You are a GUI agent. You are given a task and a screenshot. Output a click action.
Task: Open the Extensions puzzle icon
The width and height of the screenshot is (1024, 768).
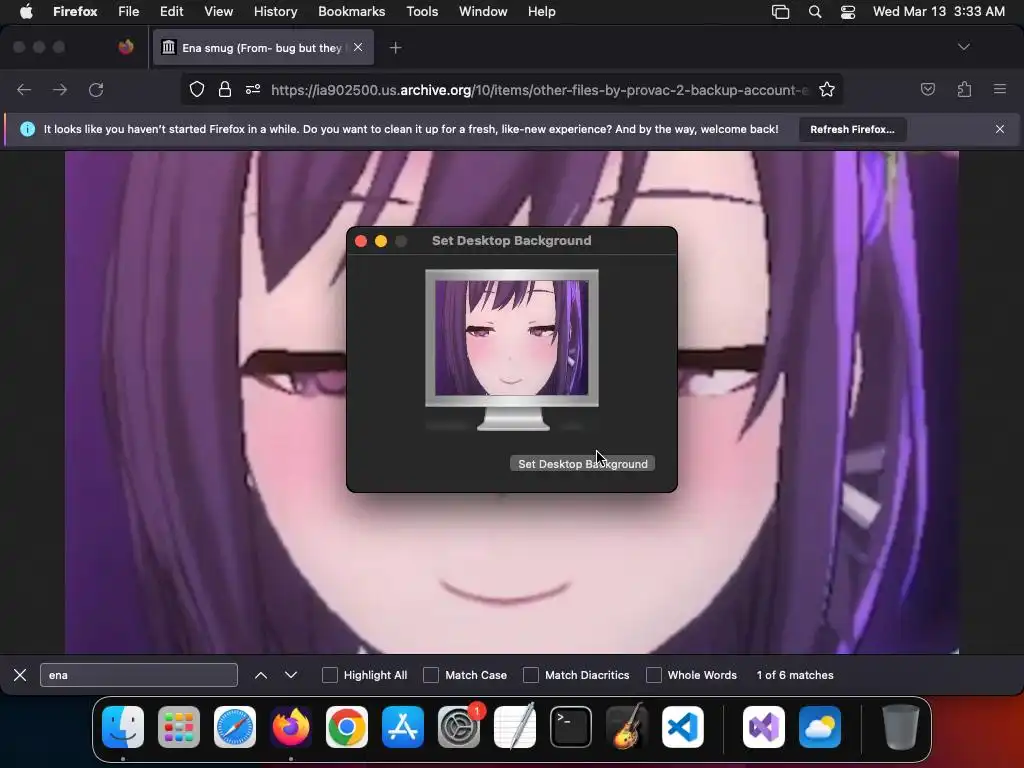coord(964,89)
